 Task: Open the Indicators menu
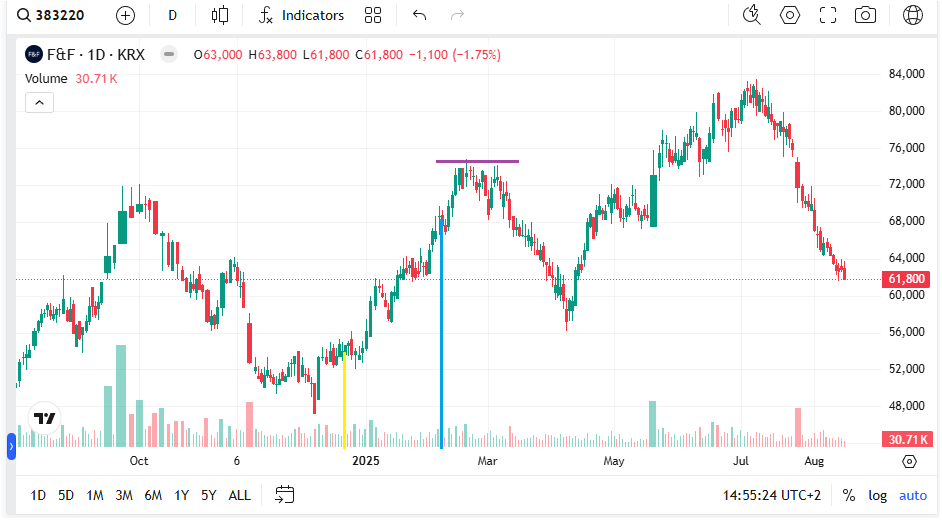pyautogui.click(x=301, y=16)
